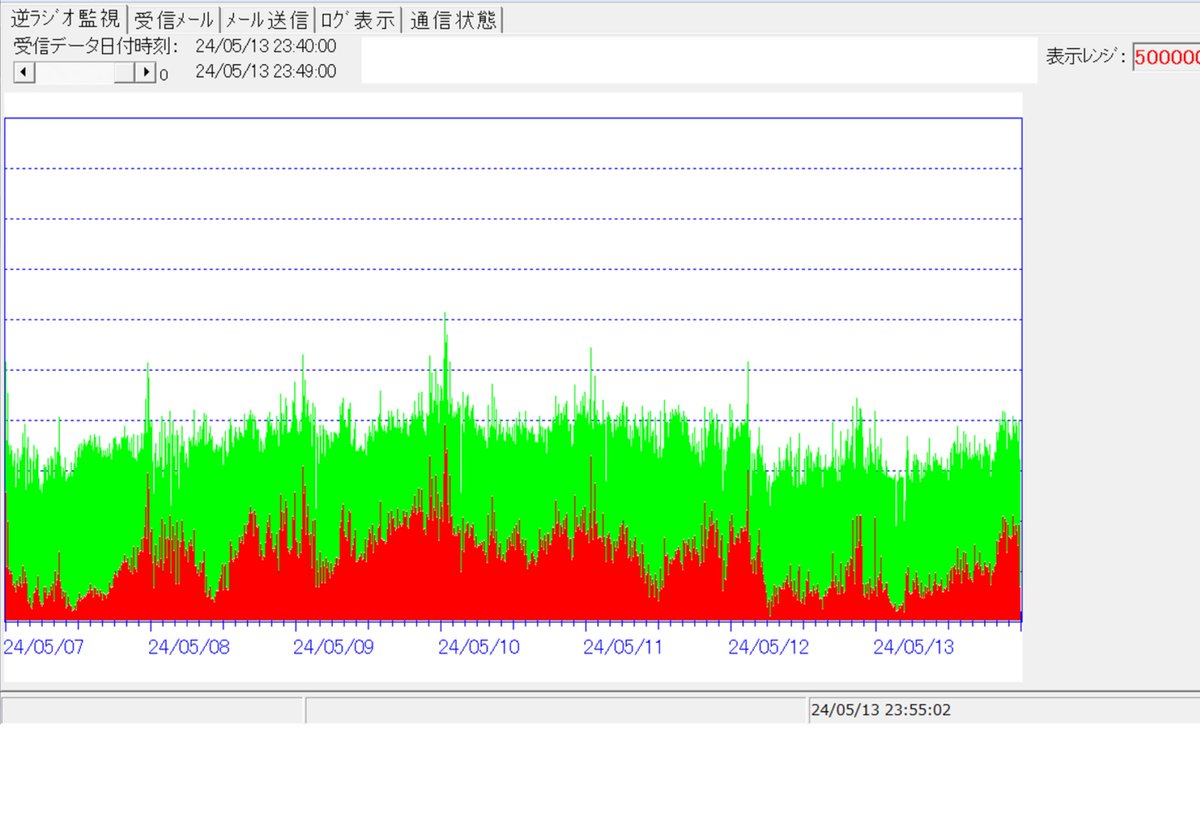Click the 24/05/10 axis date label

(479, 647)
